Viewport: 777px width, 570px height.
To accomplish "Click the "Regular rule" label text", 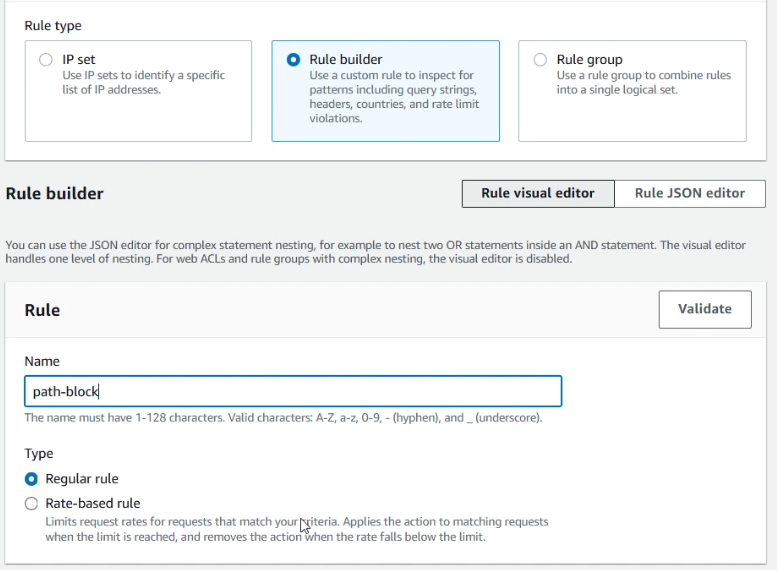I will click(82, 479).
